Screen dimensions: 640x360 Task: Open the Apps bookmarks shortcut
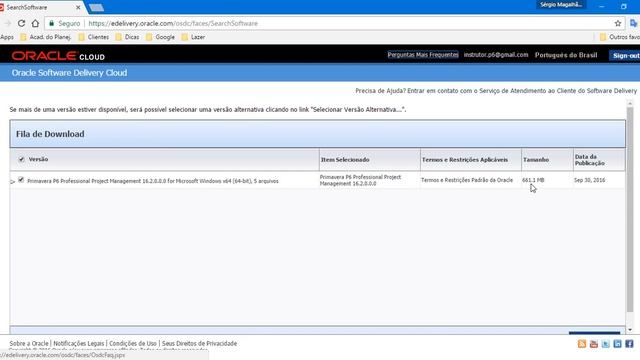(x=7, y=37)
